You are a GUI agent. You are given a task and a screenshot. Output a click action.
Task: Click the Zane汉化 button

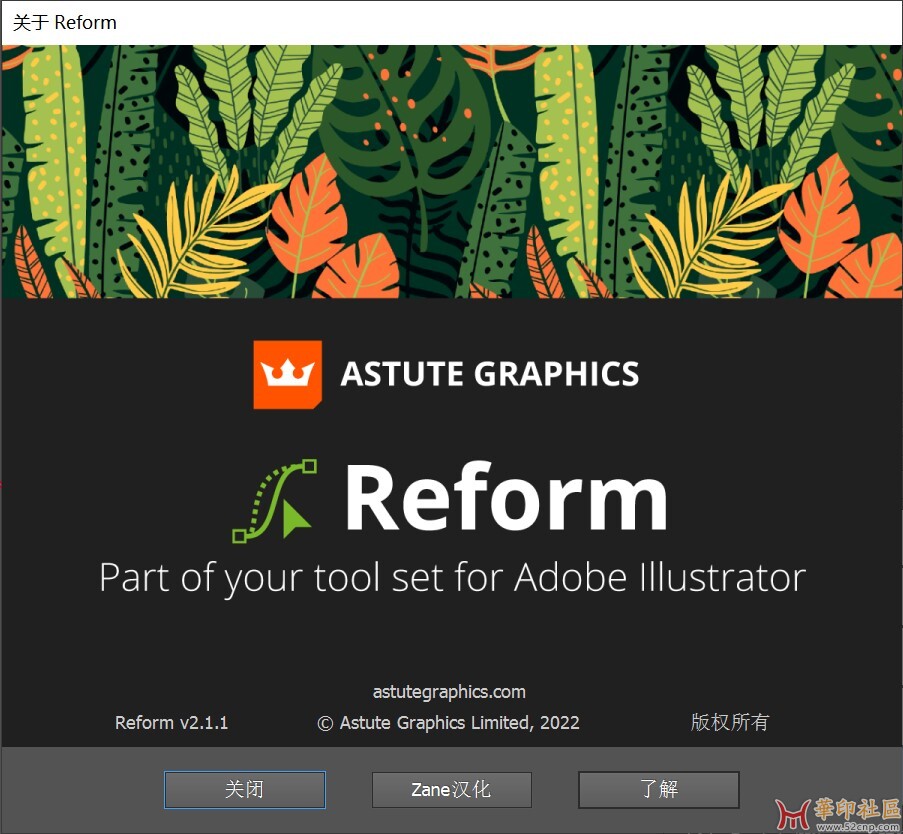[x=452, y=789]
